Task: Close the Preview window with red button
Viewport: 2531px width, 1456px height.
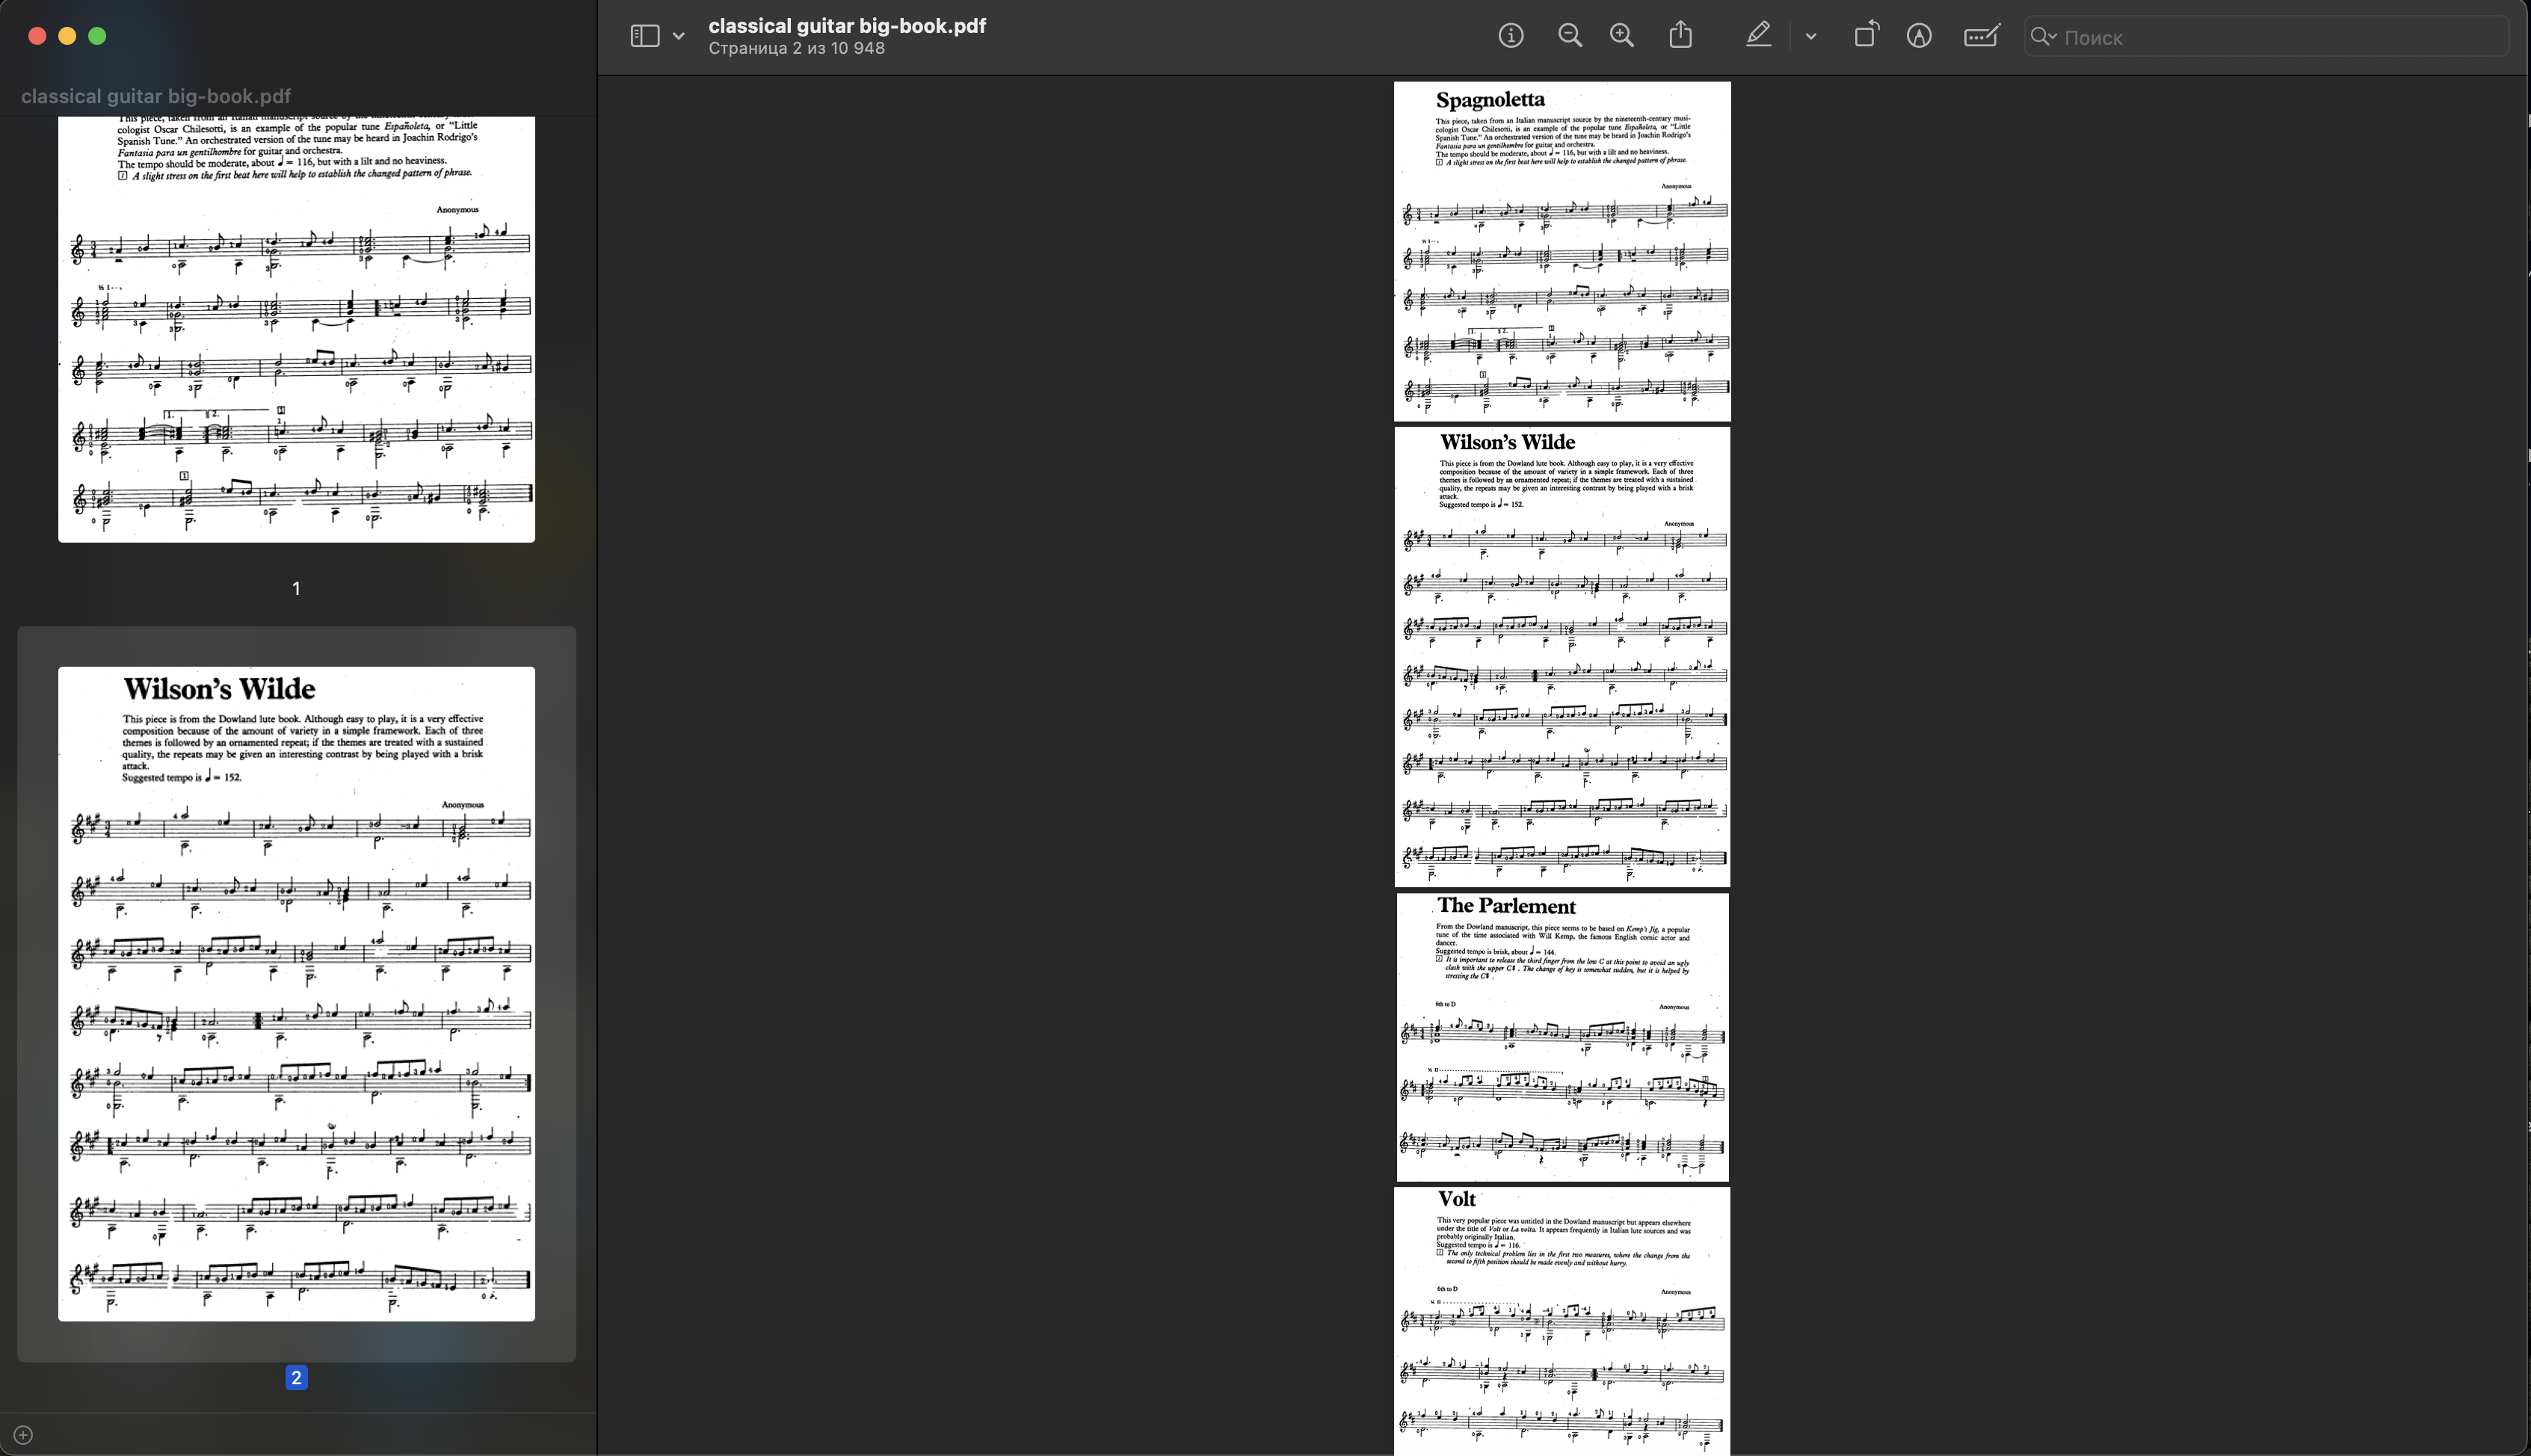Action: pyautogui.click(x=37, y=36)
